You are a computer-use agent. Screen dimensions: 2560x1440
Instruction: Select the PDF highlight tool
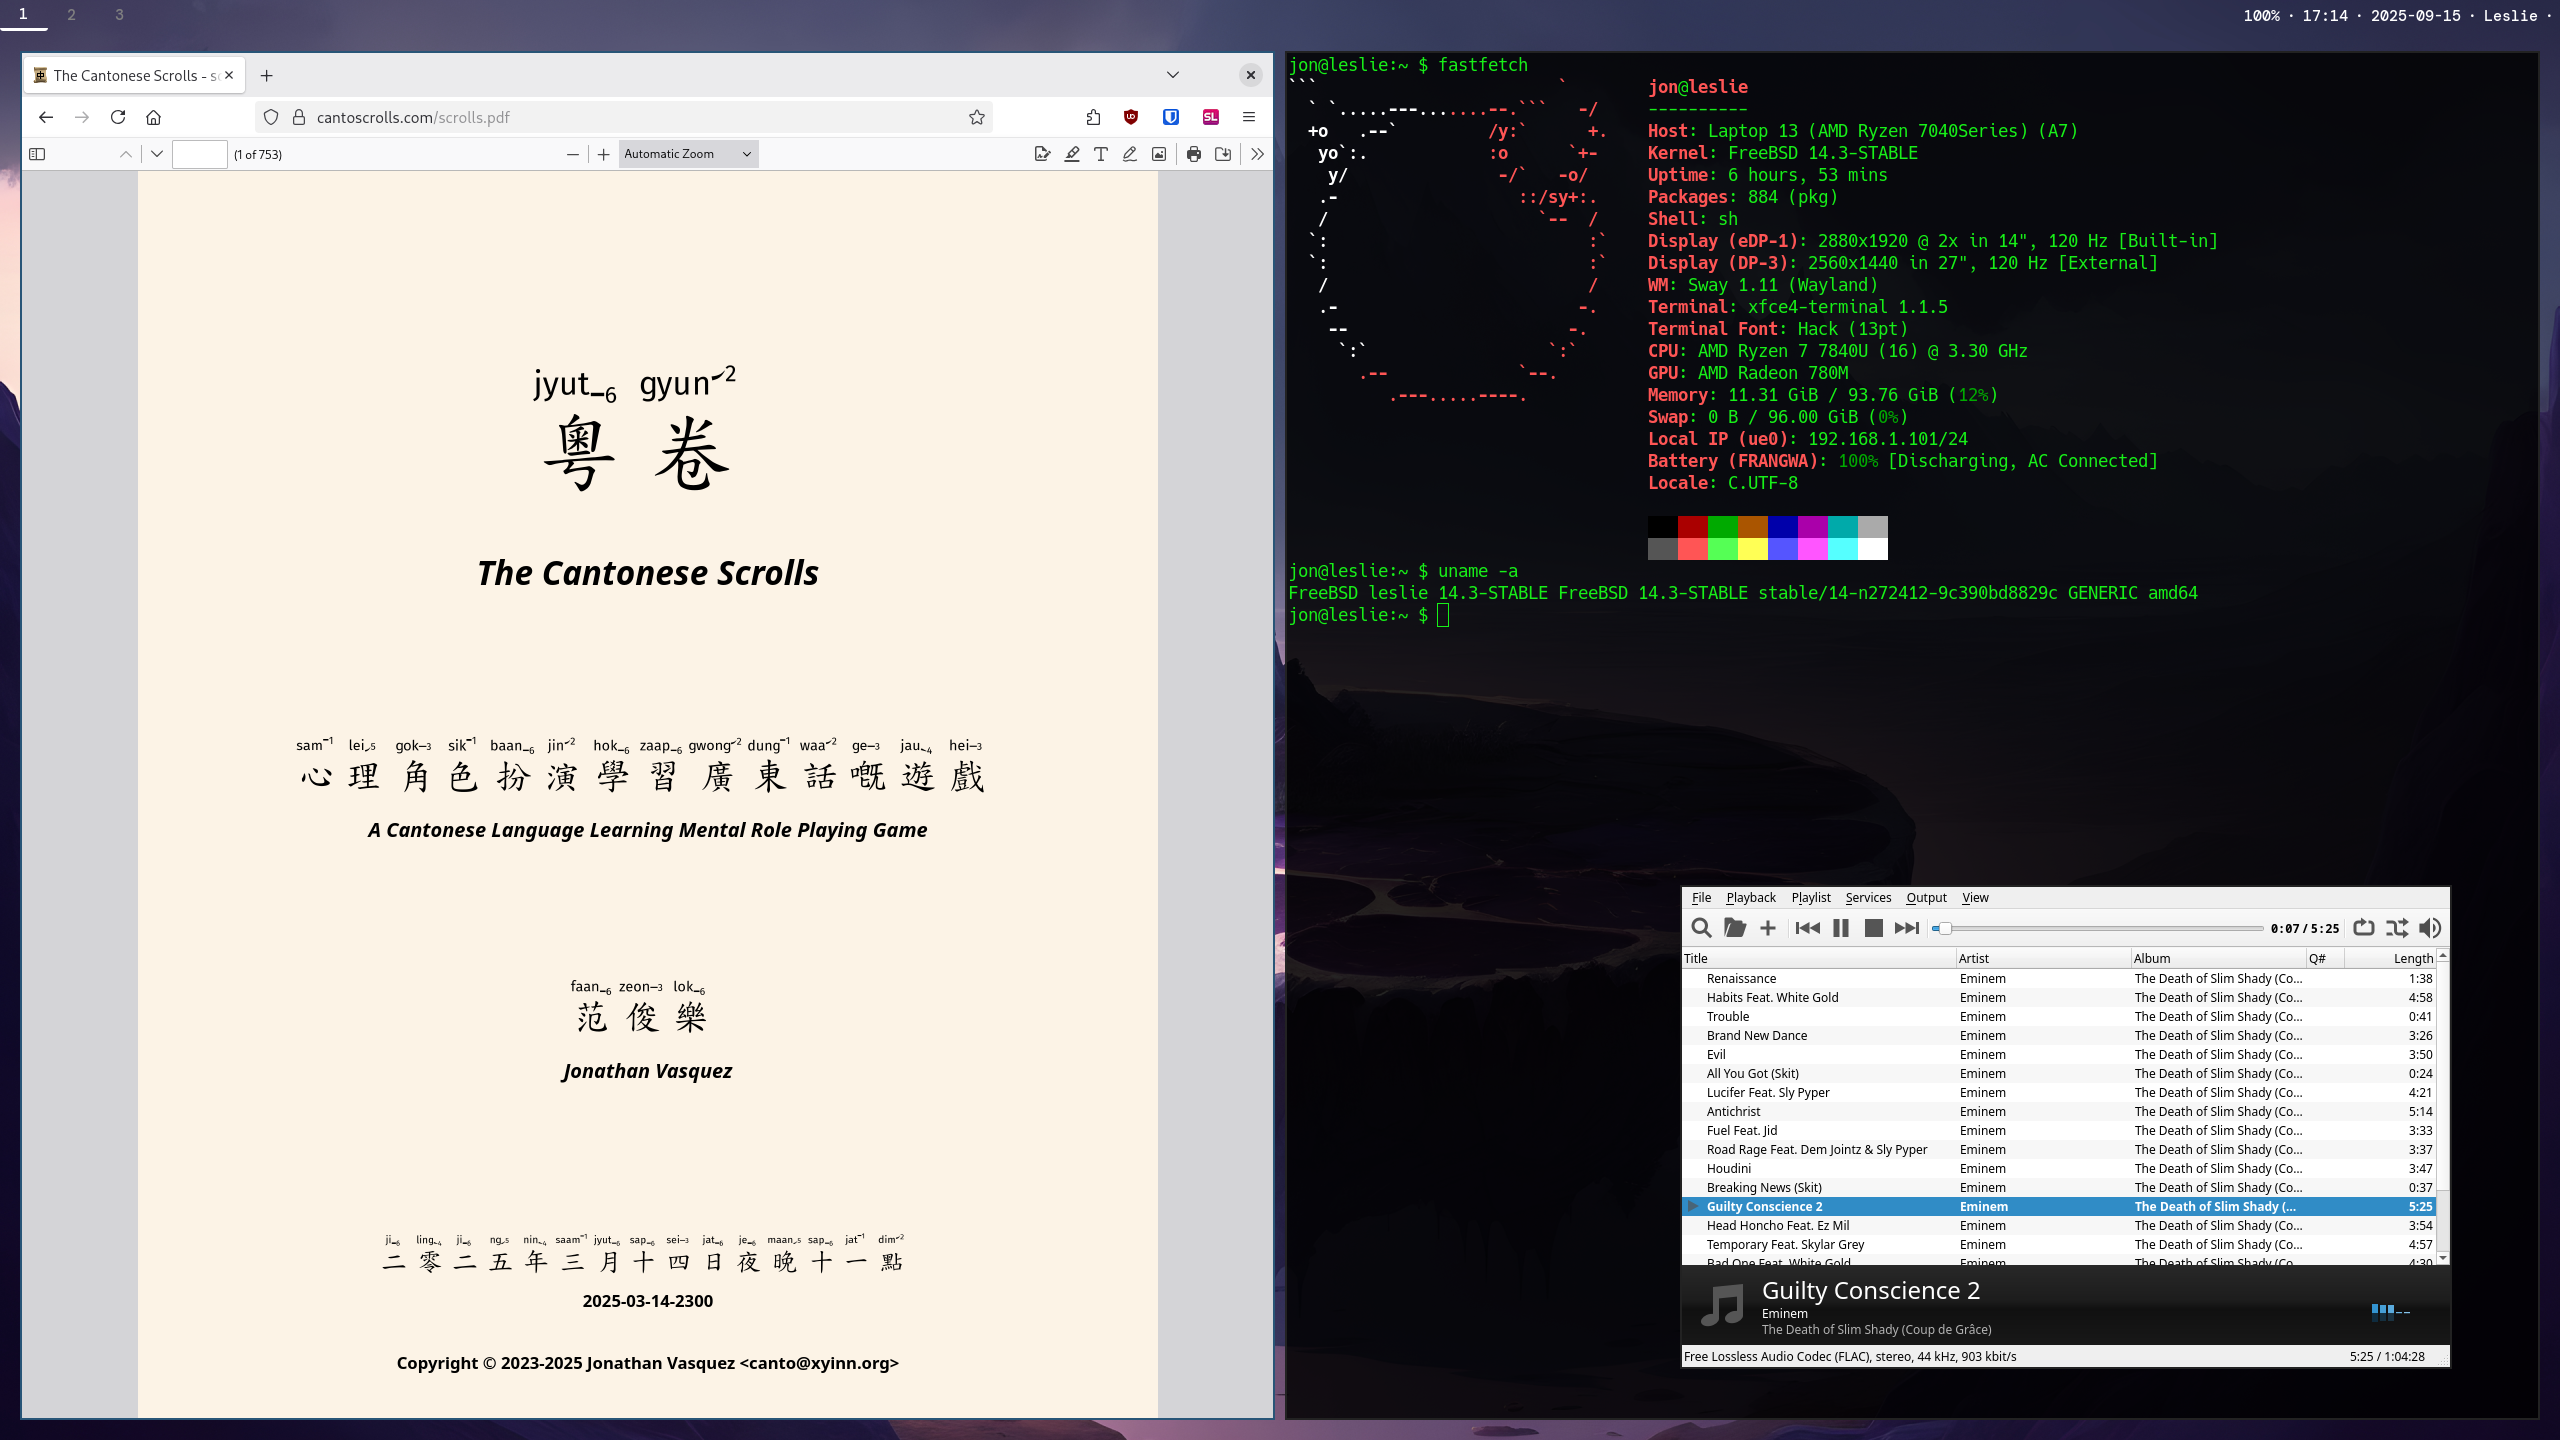(1072, 154)
